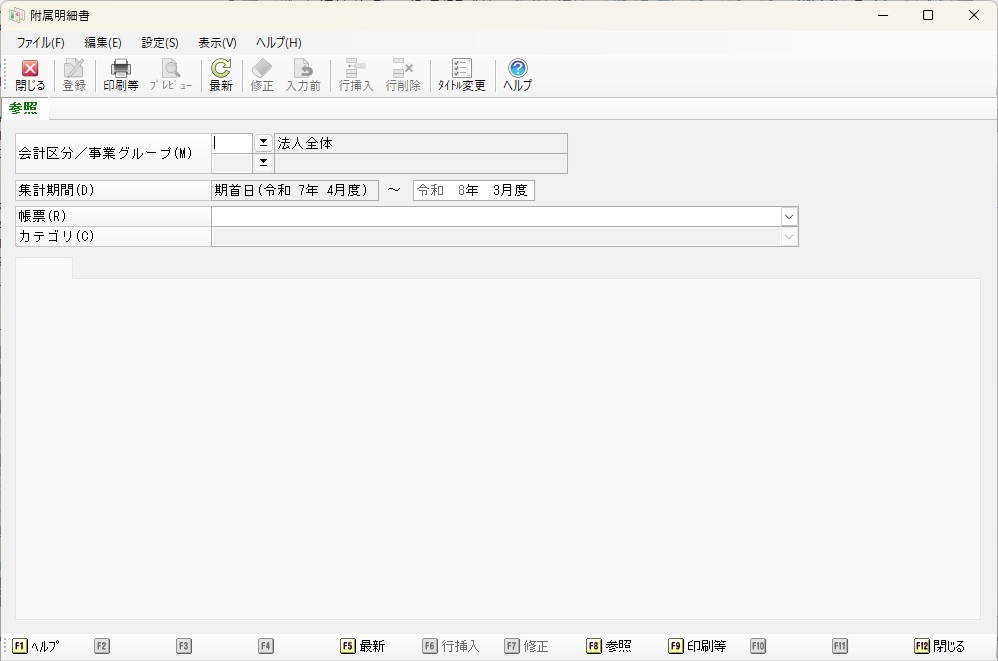Image resolution: width=998 pixels, height=661 pixels.
Task: Expand the 帳票 combo box
Action: pyautogui.click(x=788, y=216)
